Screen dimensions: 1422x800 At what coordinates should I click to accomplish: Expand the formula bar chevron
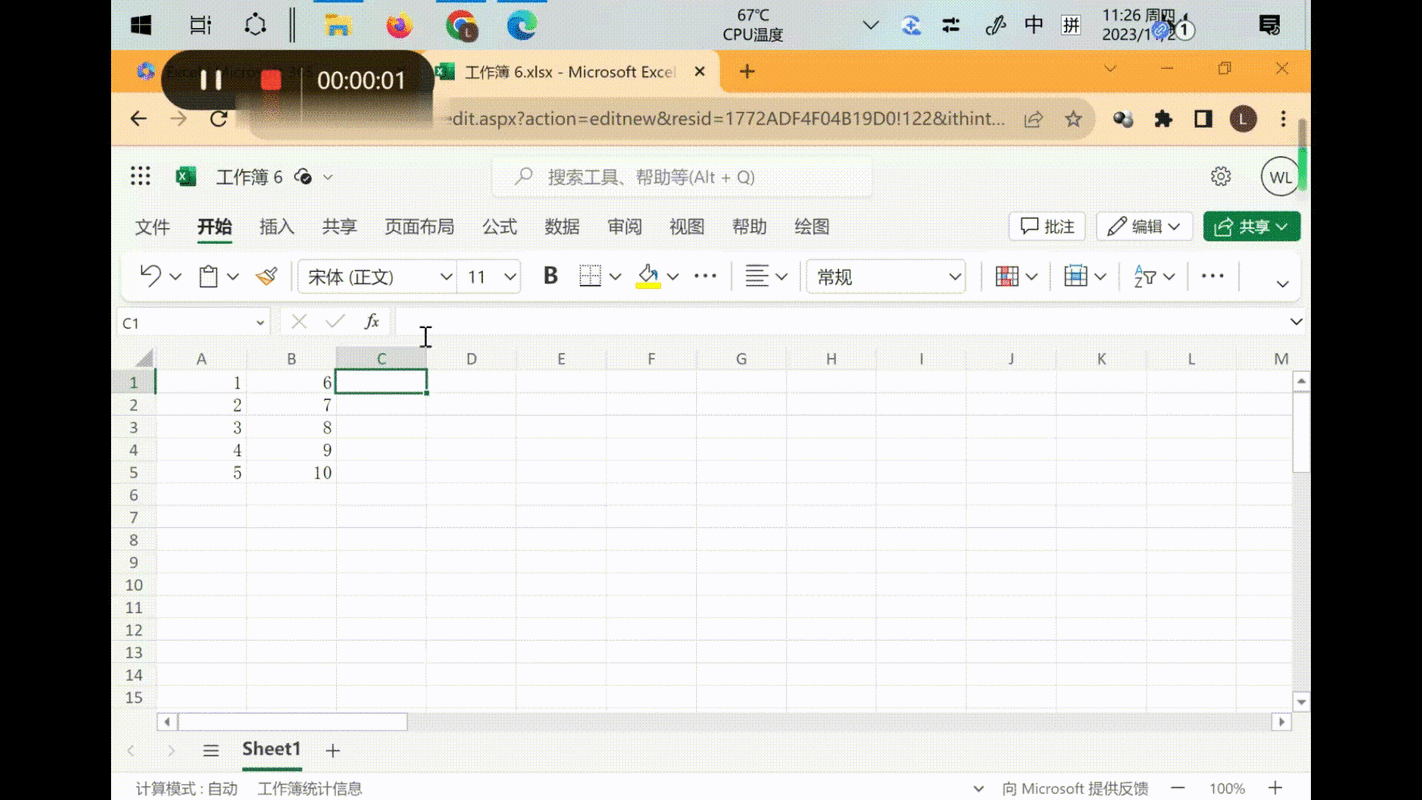pos(1296,322)
